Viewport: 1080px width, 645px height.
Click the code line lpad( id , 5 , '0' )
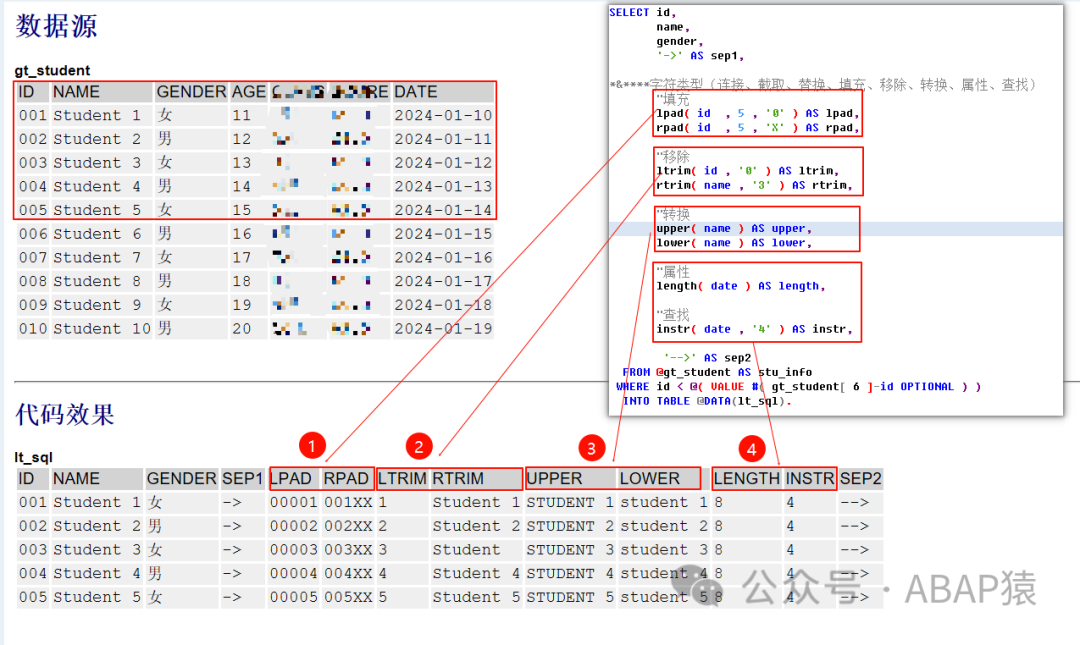758,113
